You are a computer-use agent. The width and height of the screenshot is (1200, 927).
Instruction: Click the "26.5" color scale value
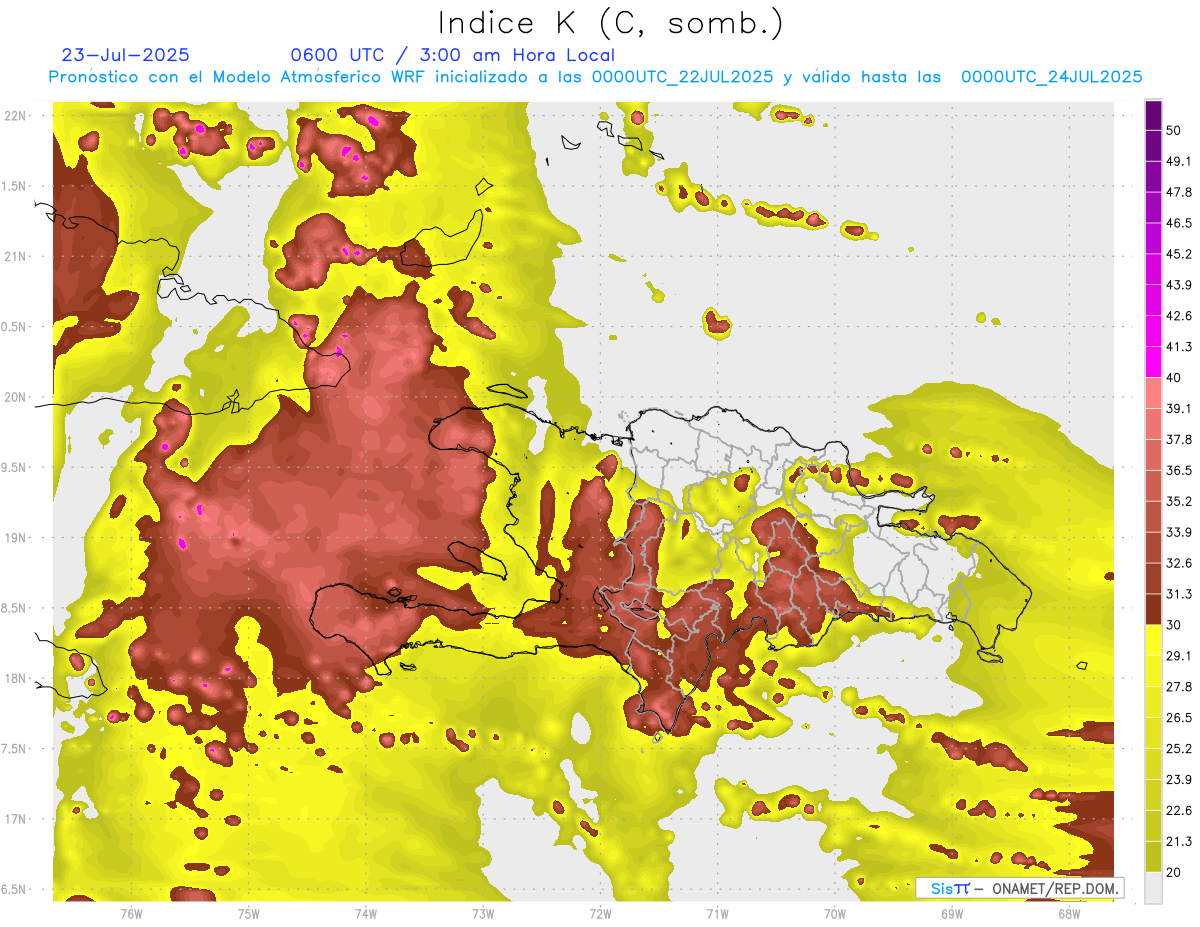[1179, 718]
